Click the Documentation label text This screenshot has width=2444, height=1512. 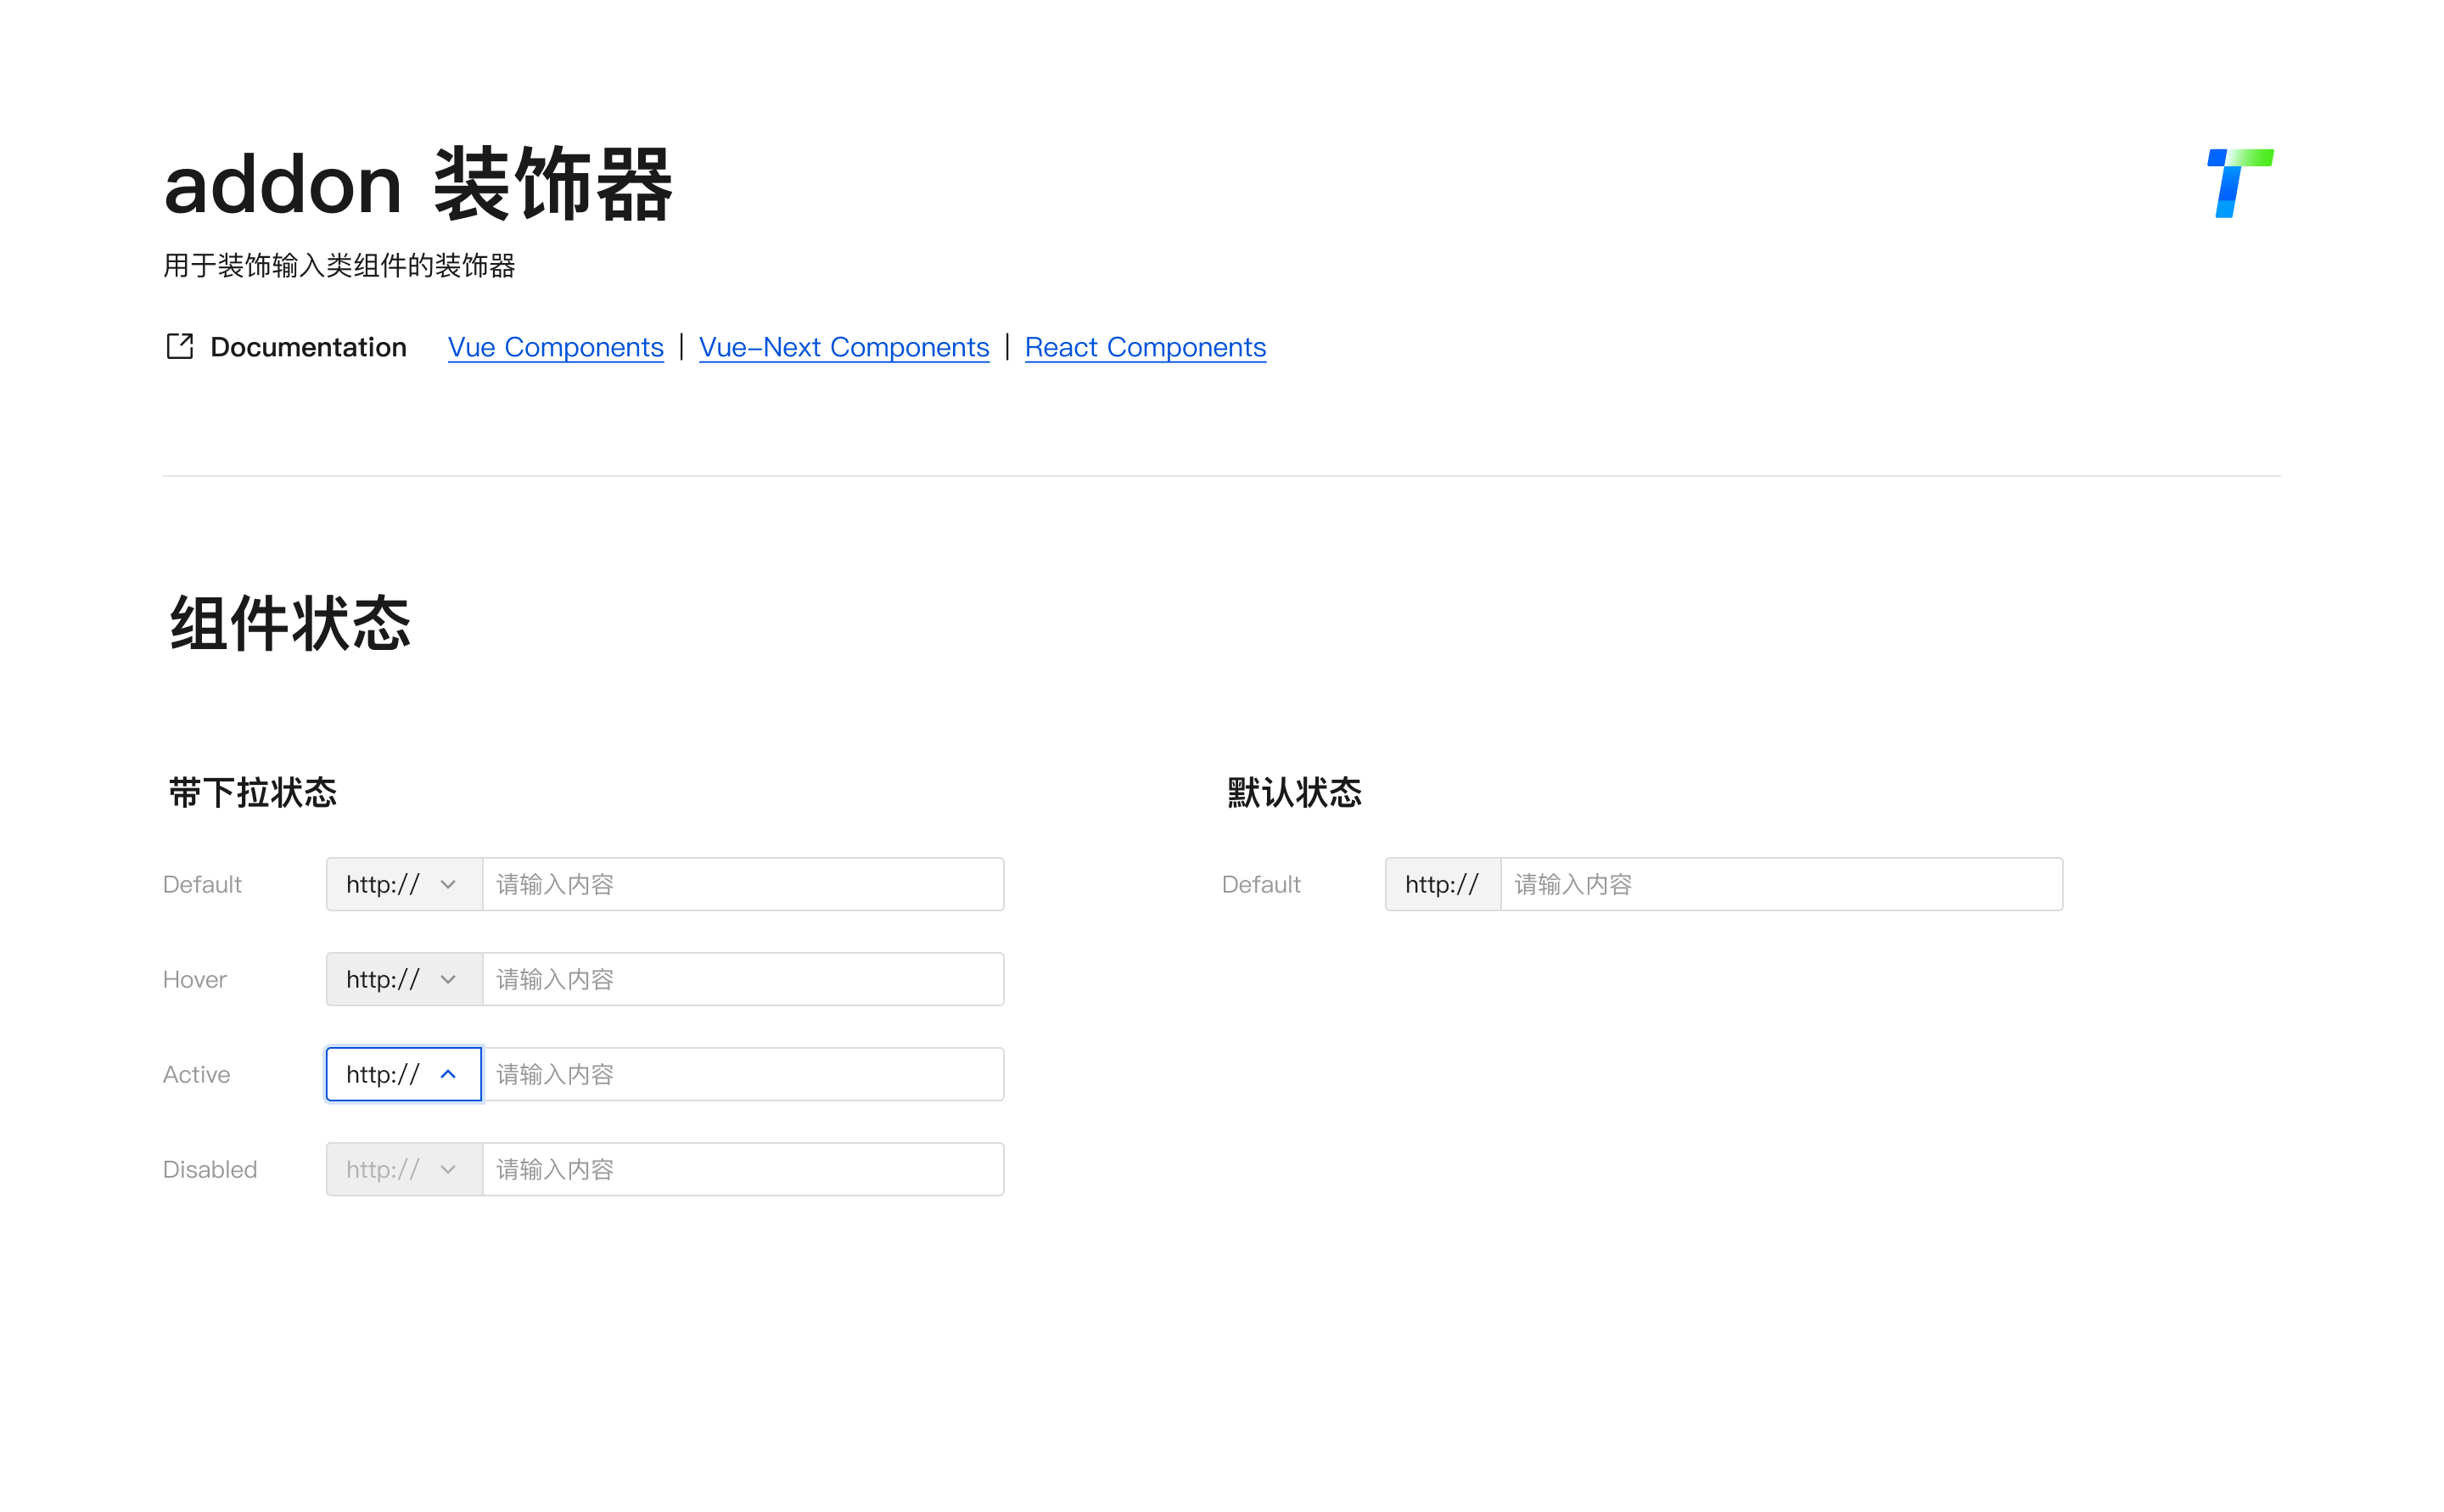[x=308, y=347]
